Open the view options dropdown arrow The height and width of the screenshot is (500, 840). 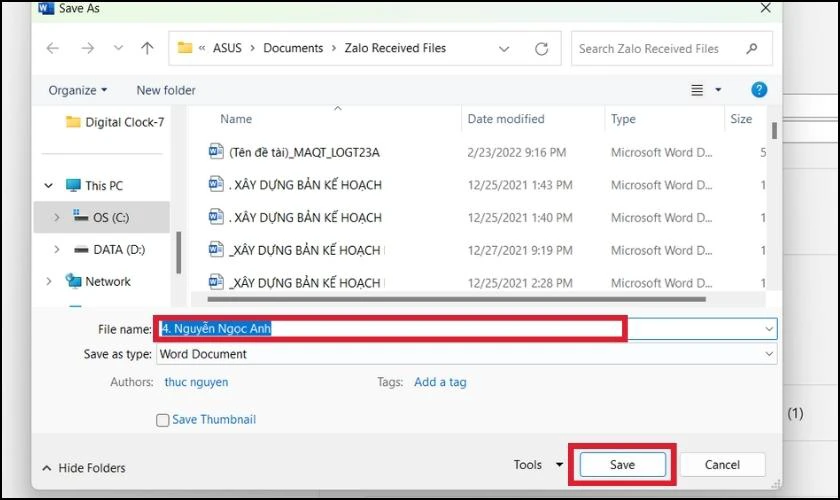coord(718,90)
